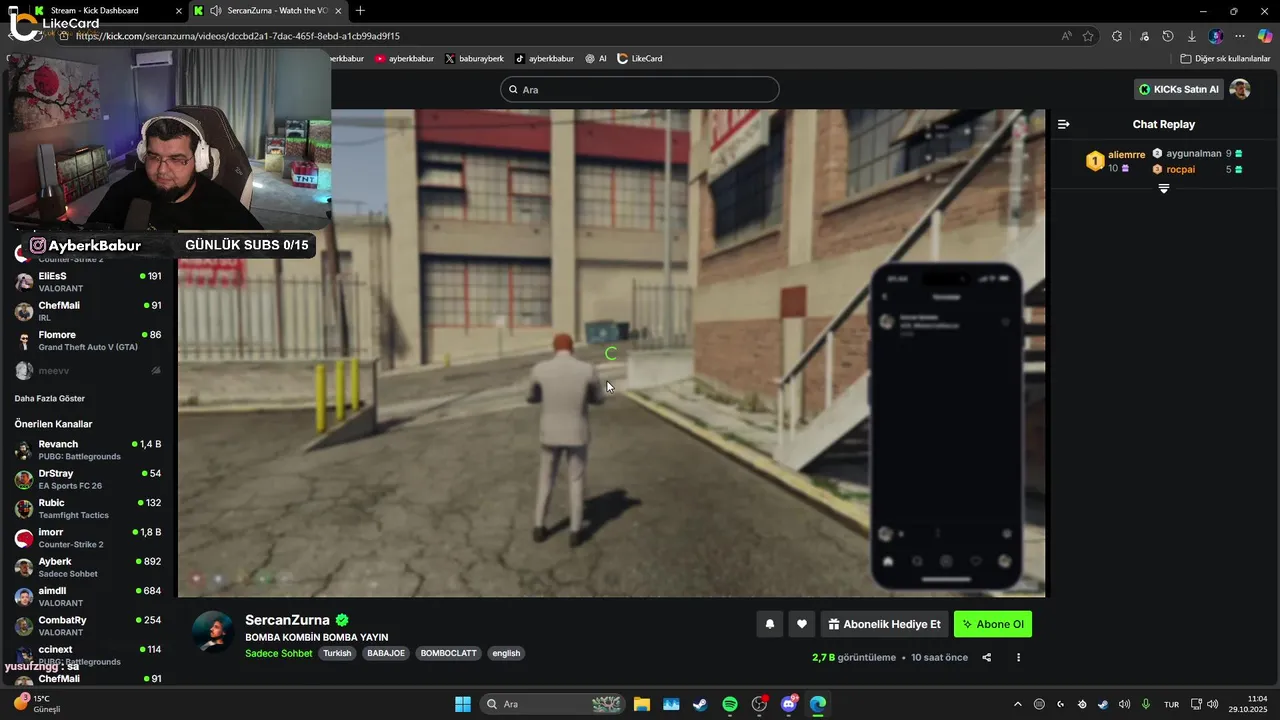Image resolution: width=1280 pixels, height=720 pixels.
Task: Open the LikeCard bookmark
Action: pos(640,58)
